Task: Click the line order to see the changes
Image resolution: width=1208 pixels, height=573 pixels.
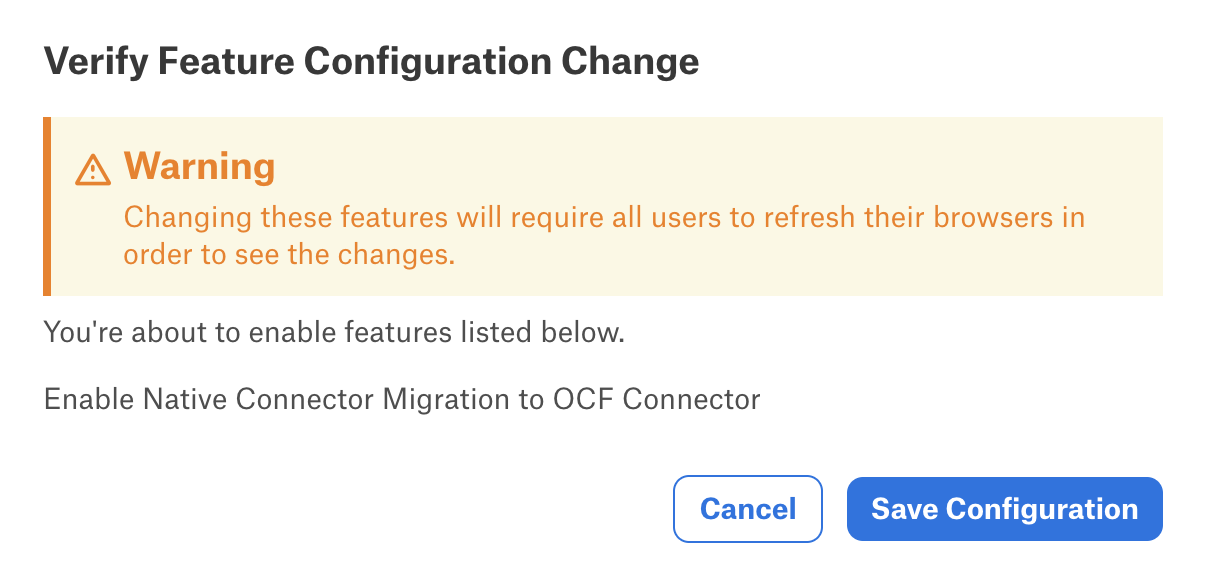Action: pos(289,255)
